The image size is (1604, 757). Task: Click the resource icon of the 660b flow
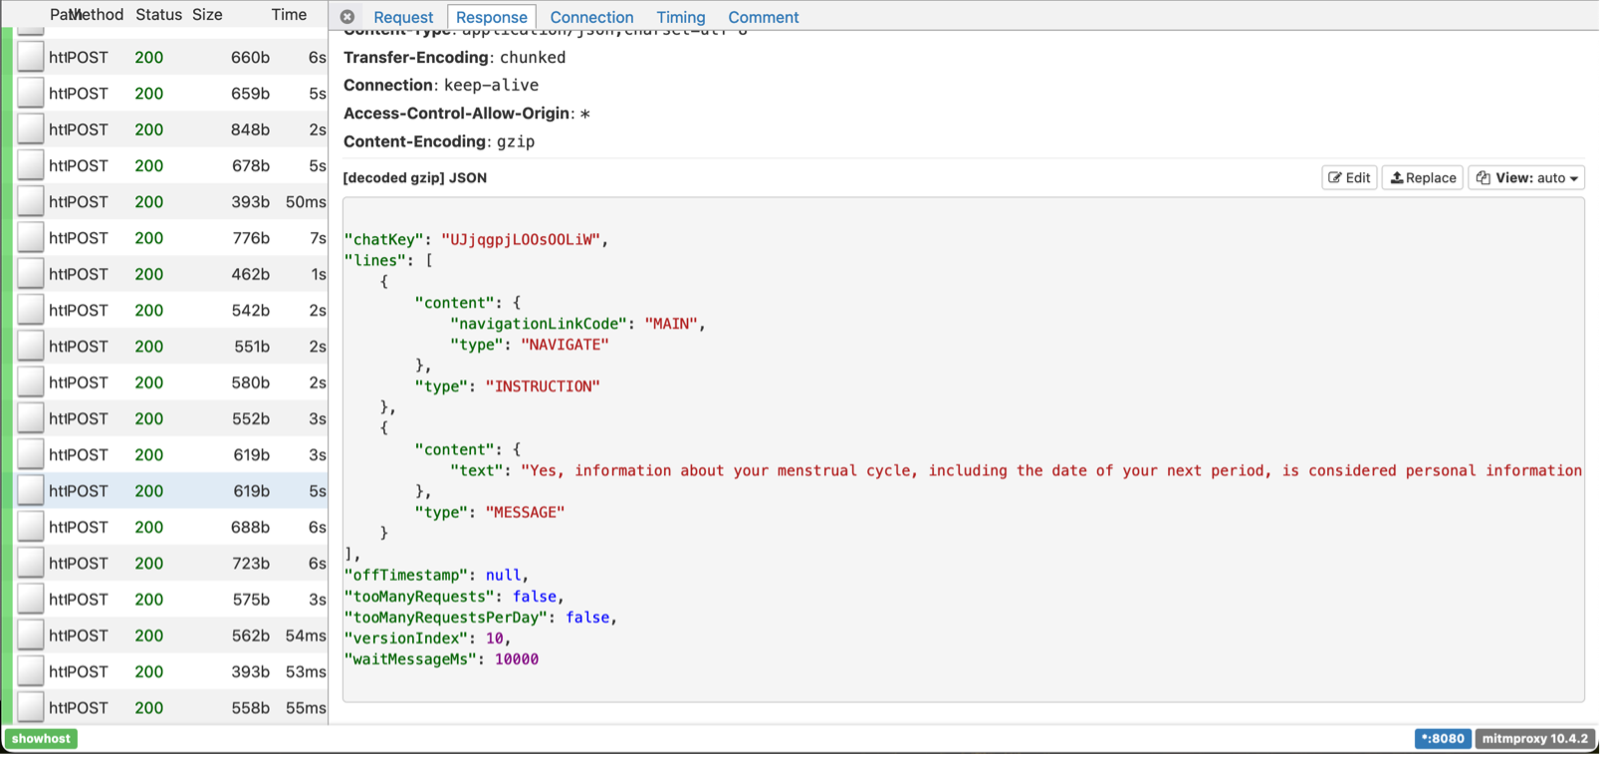point(31,57)
